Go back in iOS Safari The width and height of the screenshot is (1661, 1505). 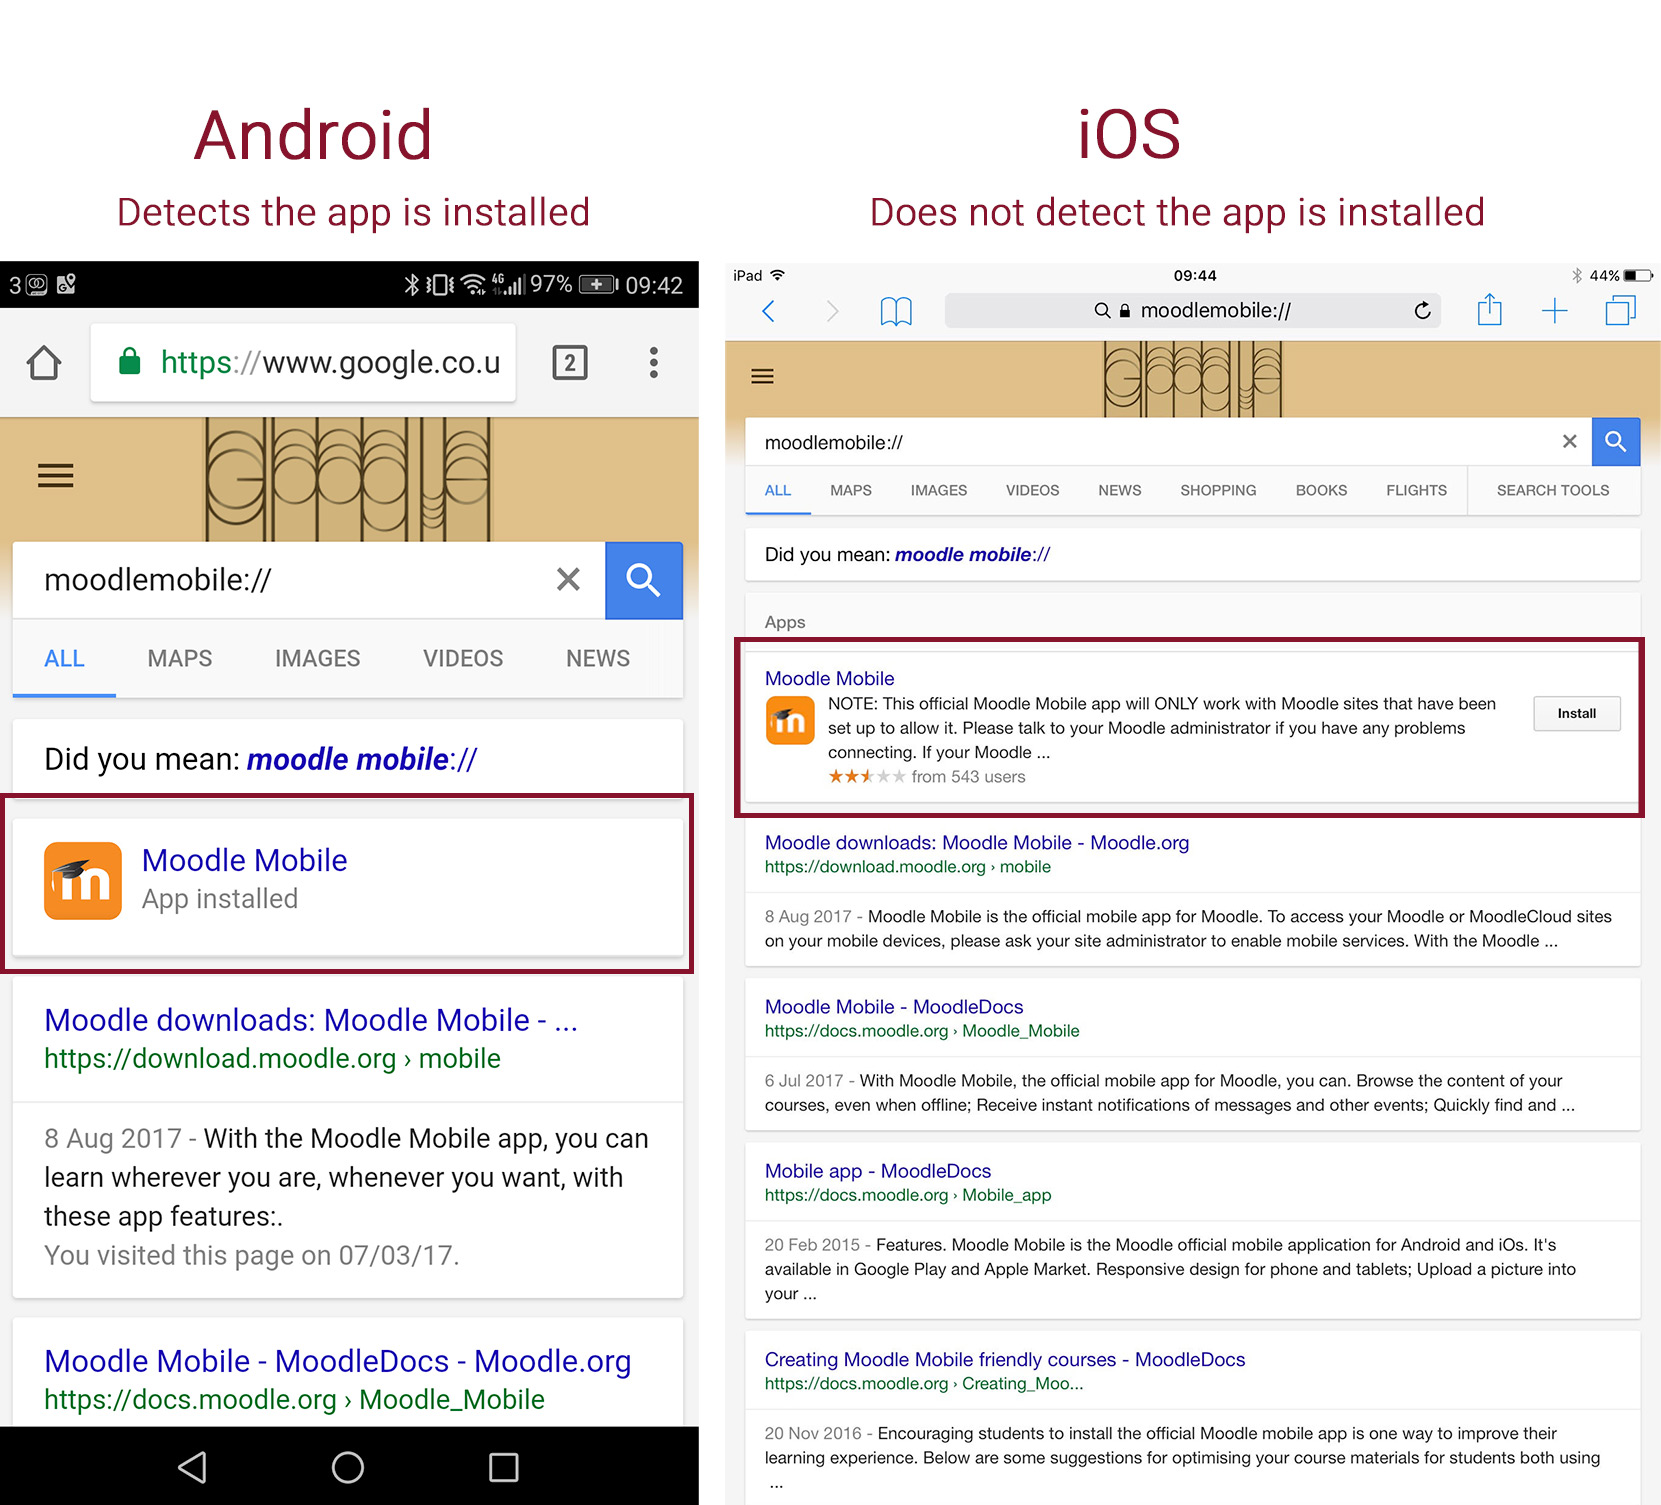(x=768, y=311)
